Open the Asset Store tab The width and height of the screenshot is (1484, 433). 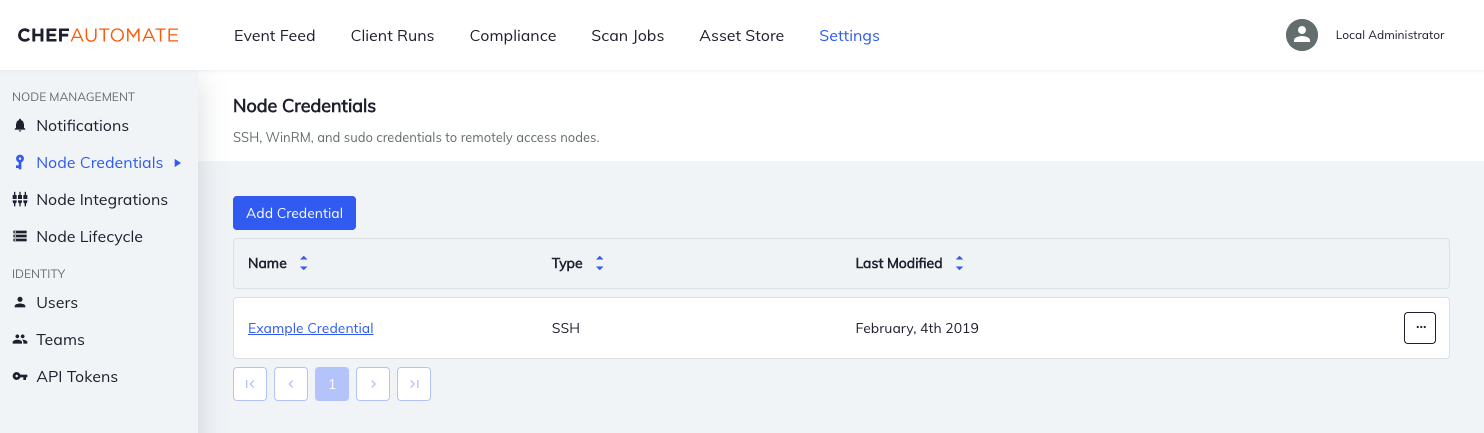point(741,35)
